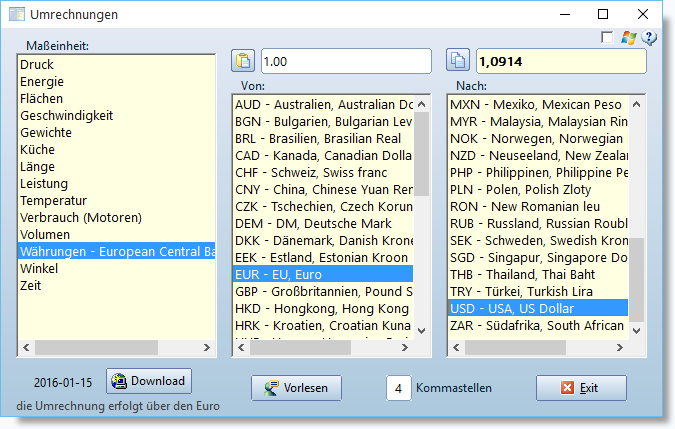Click the down arrow of the Von list scrollbar
675x429 pixels.
point(421,330)
